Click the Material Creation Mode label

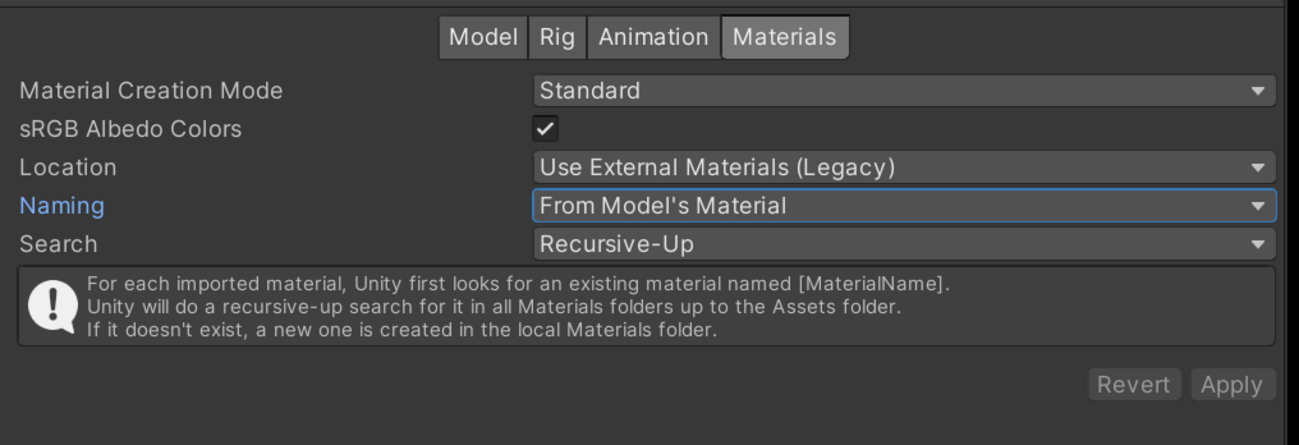[151, 91]
